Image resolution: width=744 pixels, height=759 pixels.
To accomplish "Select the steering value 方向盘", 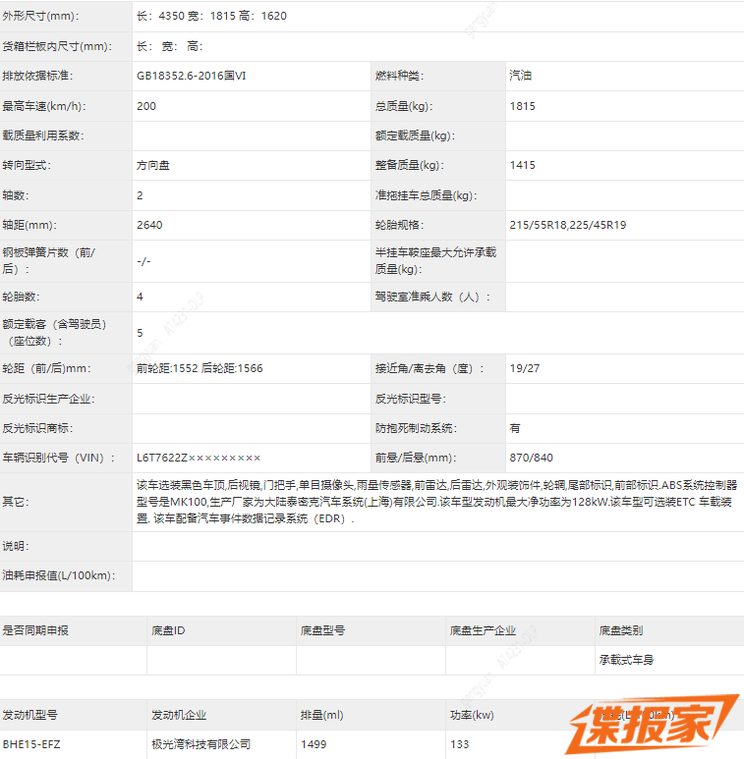I will point(153,166).
